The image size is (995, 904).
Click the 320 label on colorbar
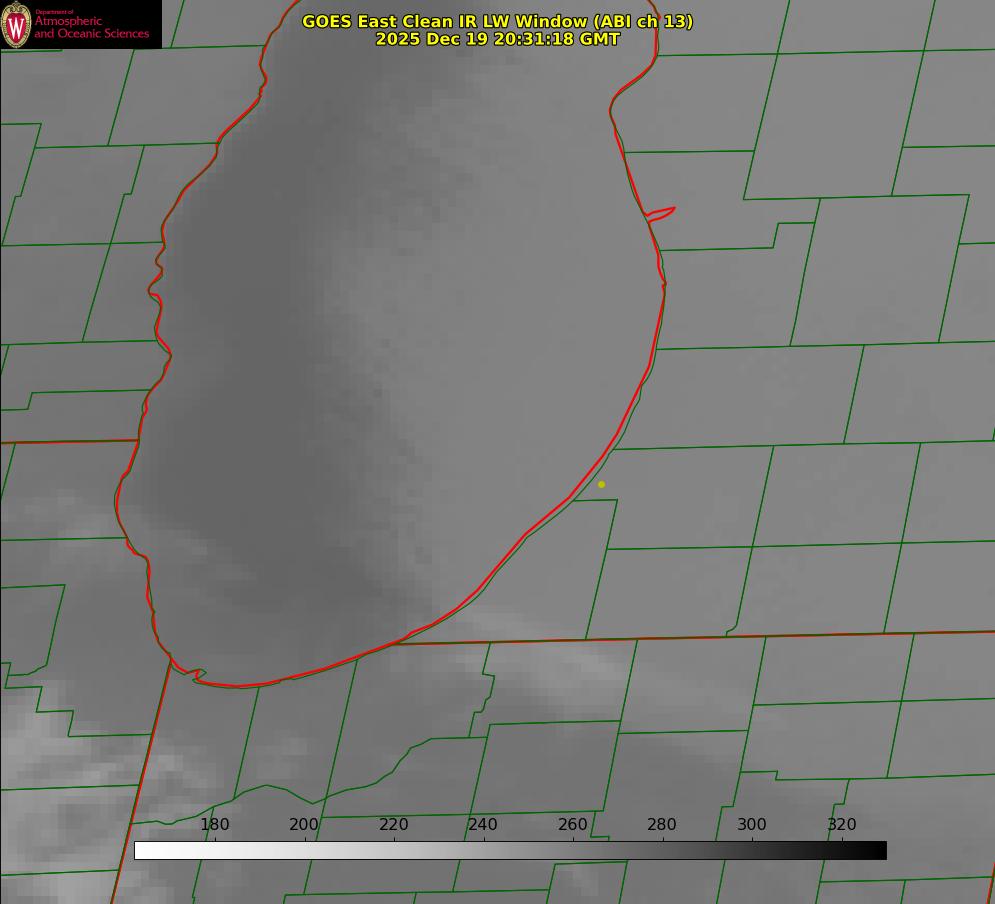pos(842,824)
